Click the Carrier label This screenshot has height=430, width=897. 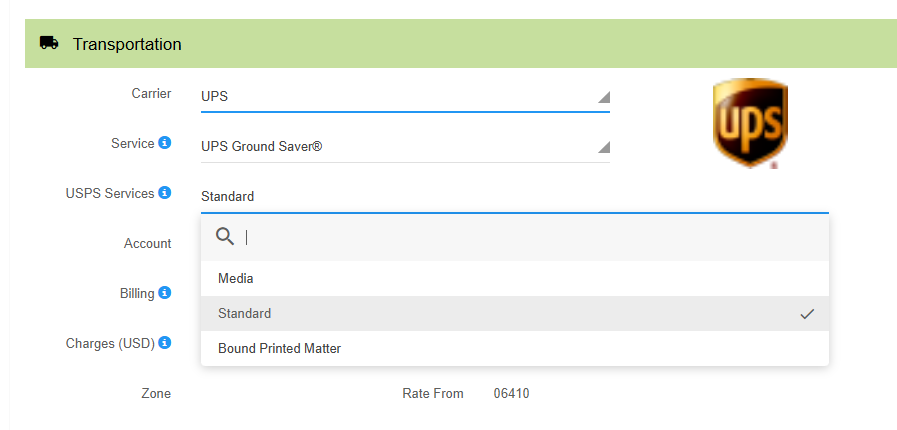coord(151,93)
